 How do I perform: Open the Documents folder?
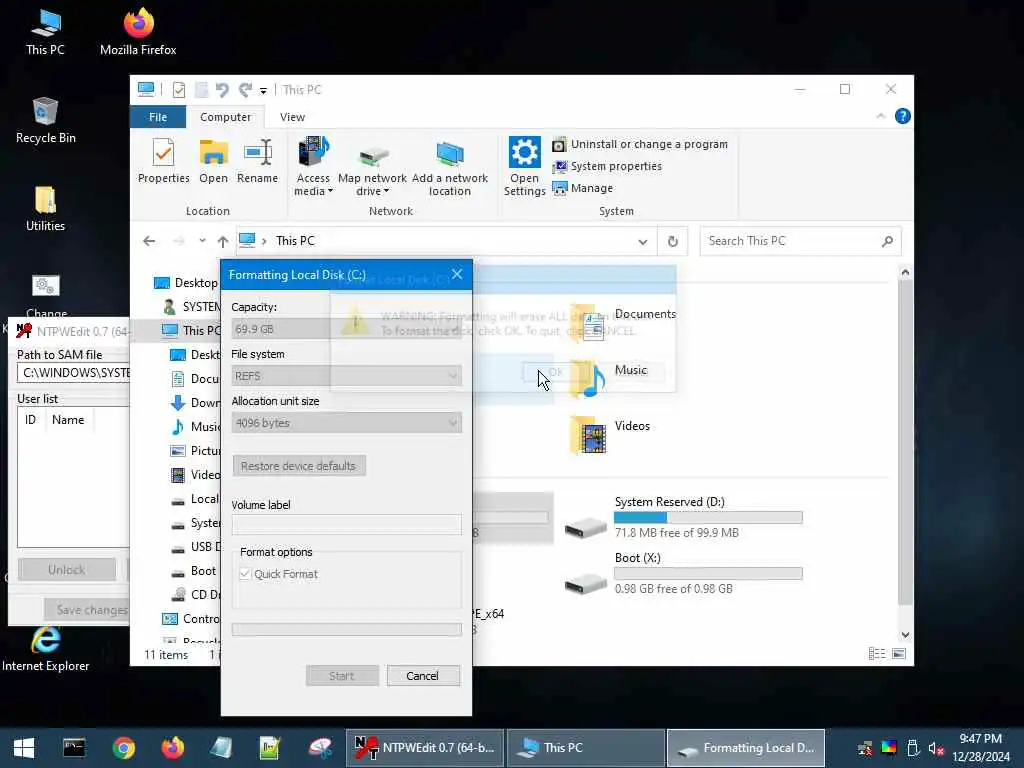[x=623, y=323]
